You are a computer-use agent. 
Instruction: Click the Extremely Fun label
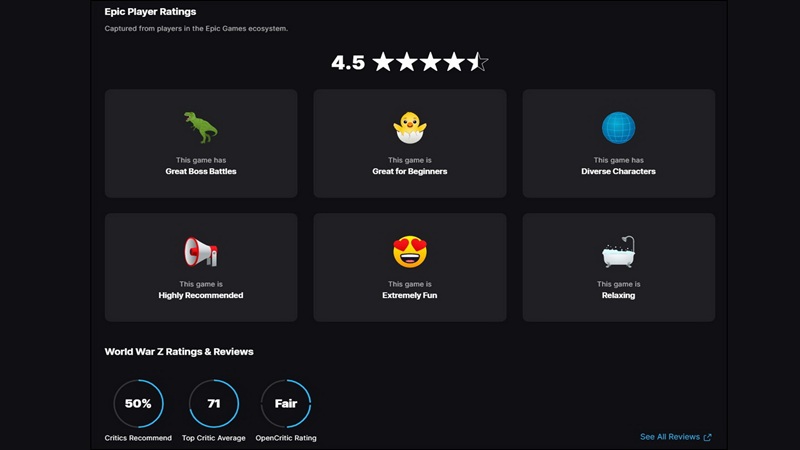tap(410, 295)
